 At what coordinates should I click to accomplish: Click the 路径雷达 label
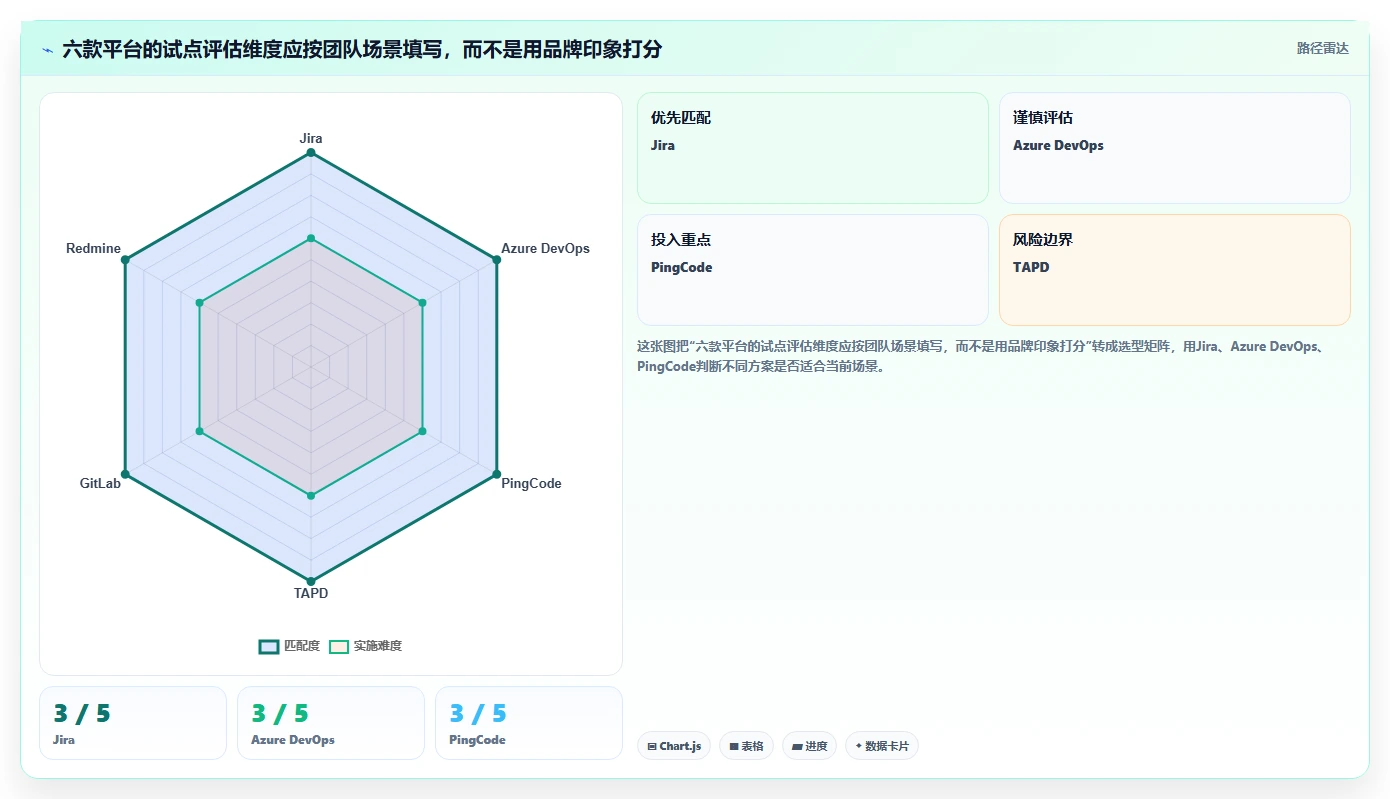coord(1322,48)
